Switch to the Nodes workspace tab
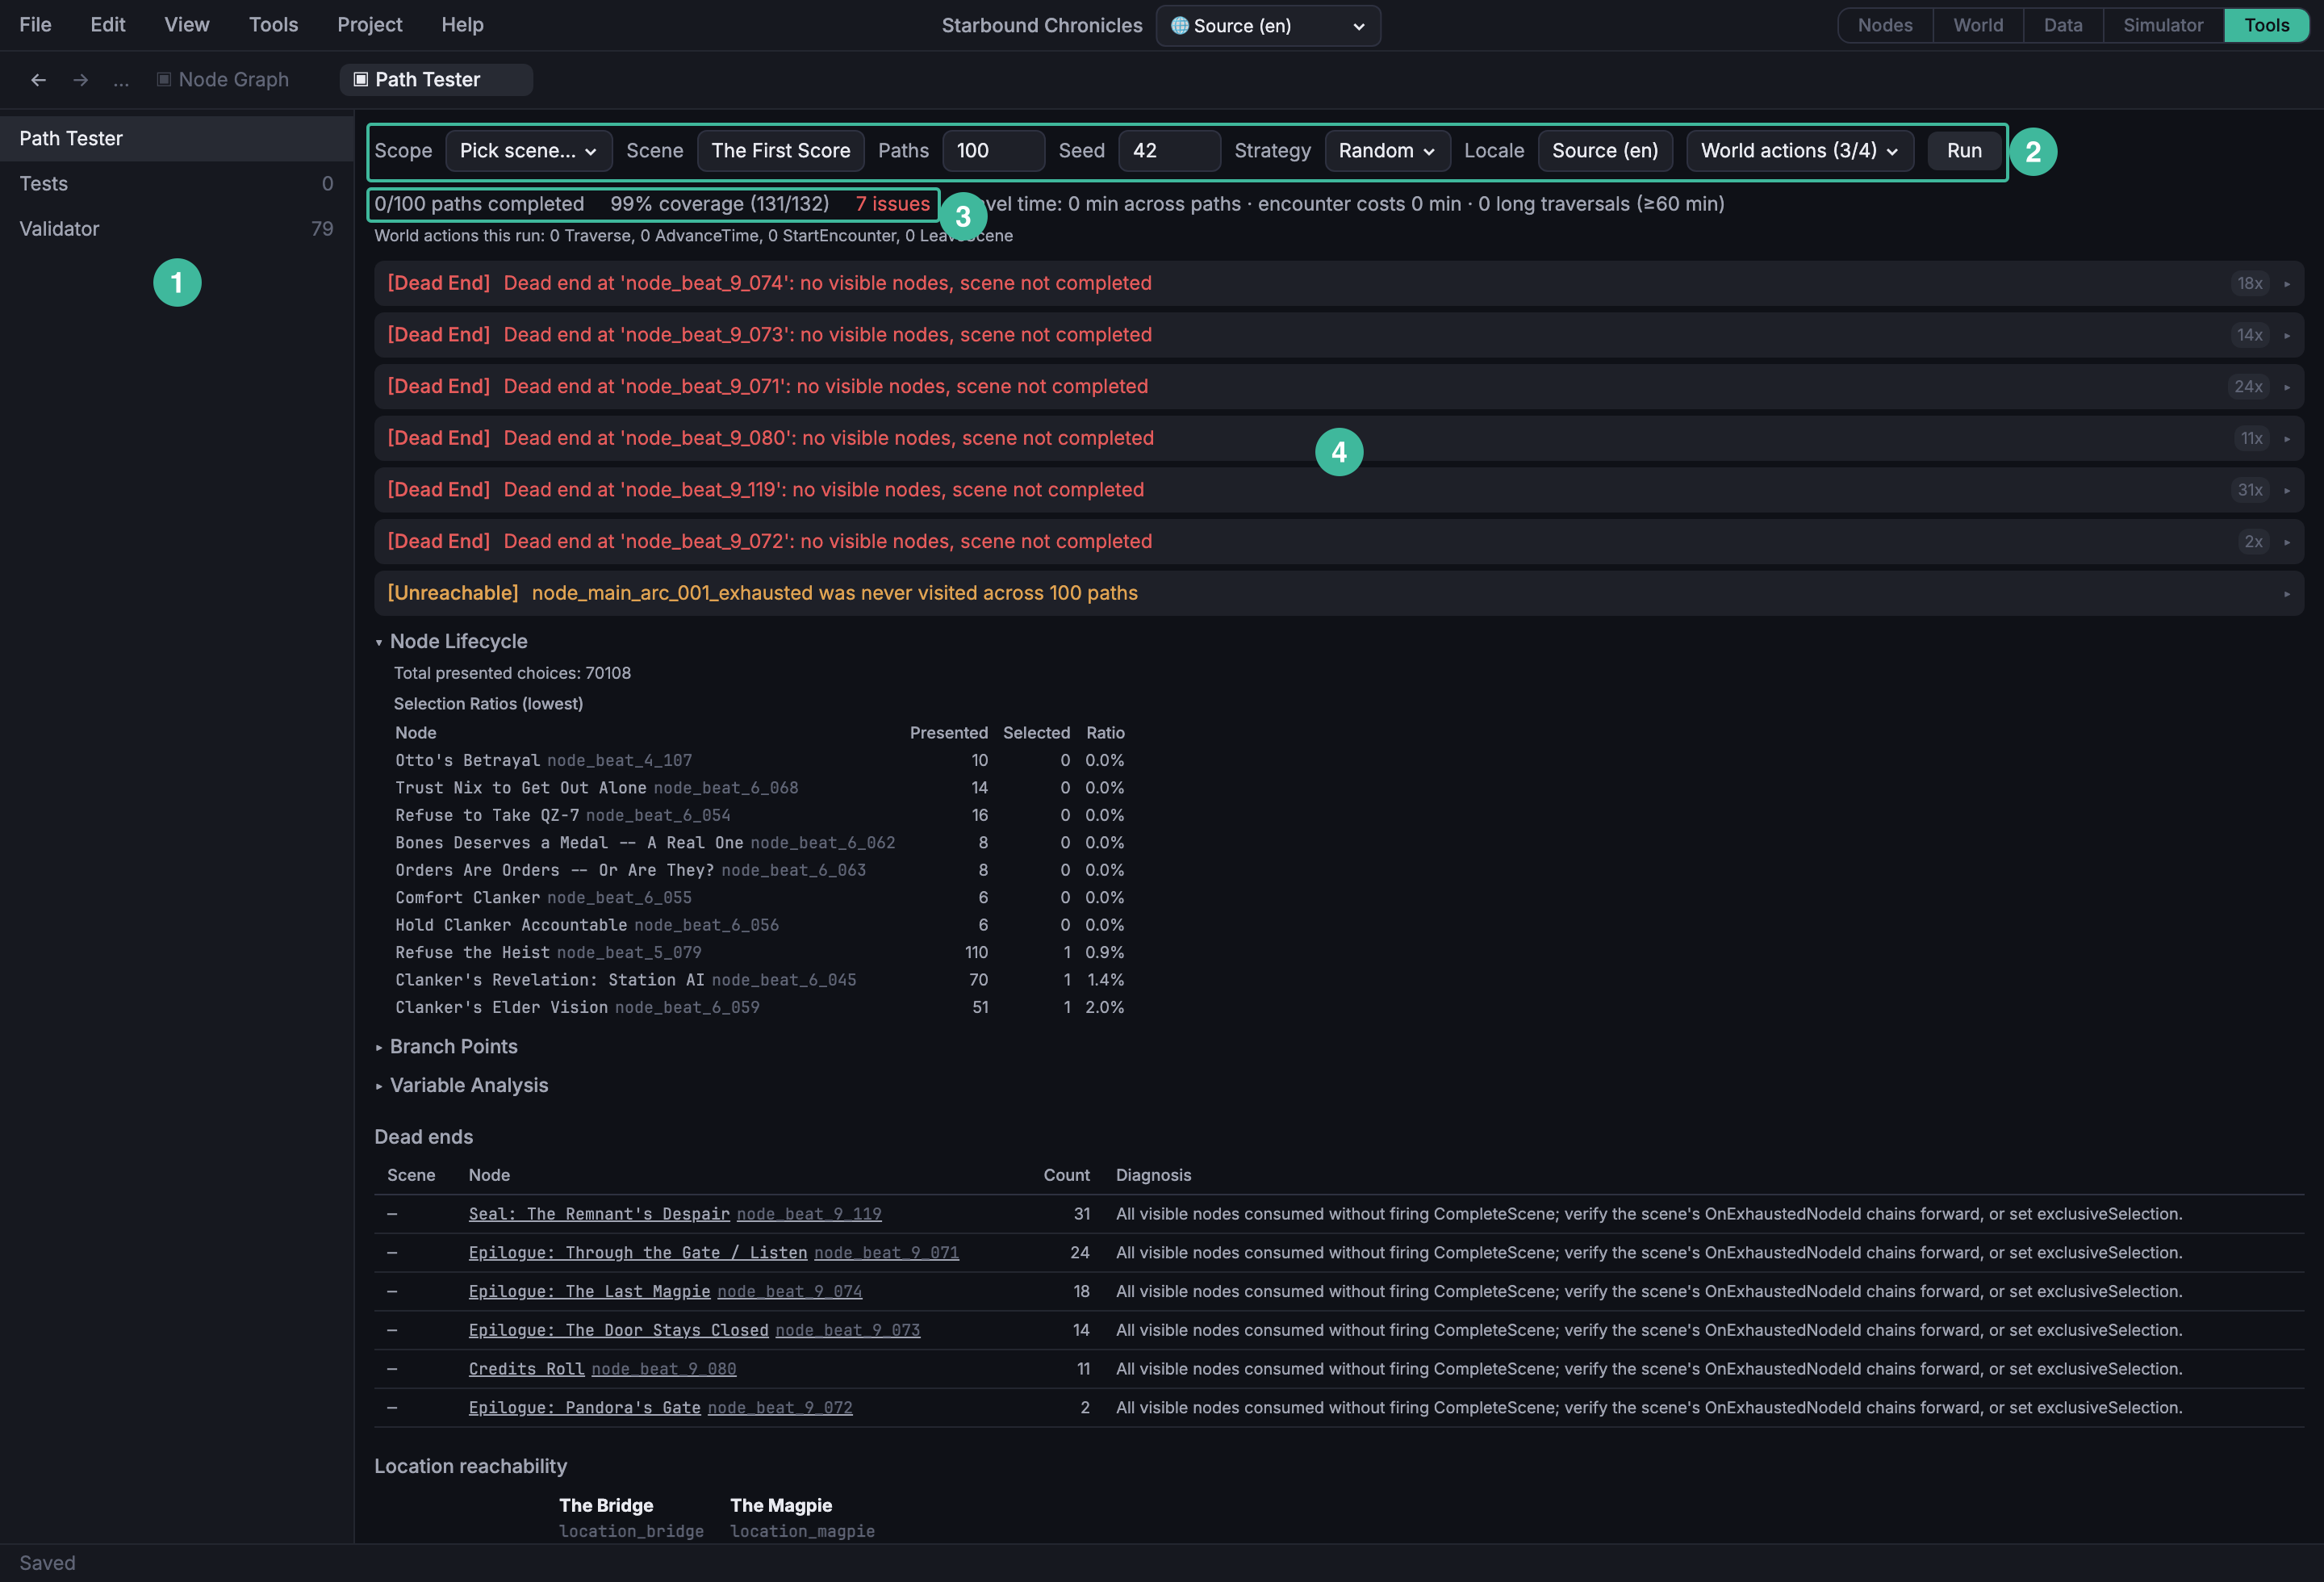Viewport: 2324px width, 1582px height. [1885, 26]
